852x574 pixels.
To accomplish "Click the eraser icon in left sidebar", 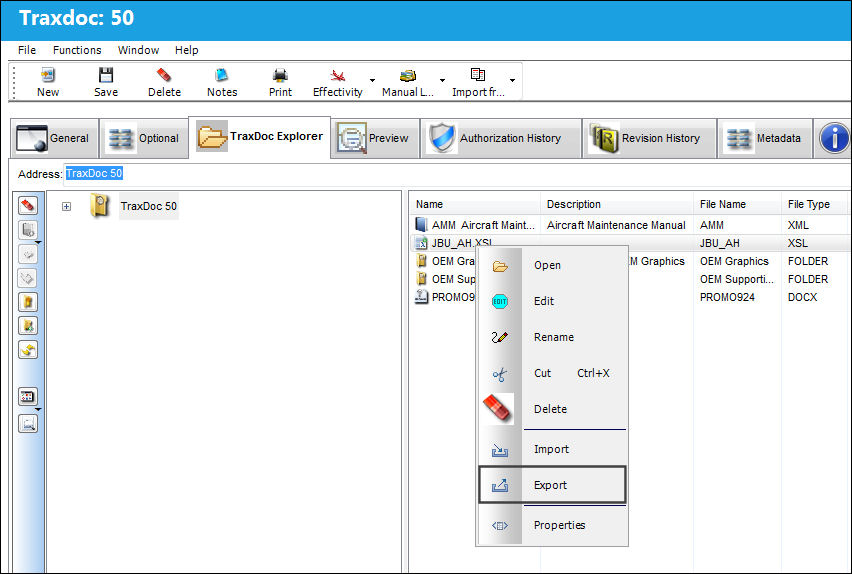I will tap(28, 205).
